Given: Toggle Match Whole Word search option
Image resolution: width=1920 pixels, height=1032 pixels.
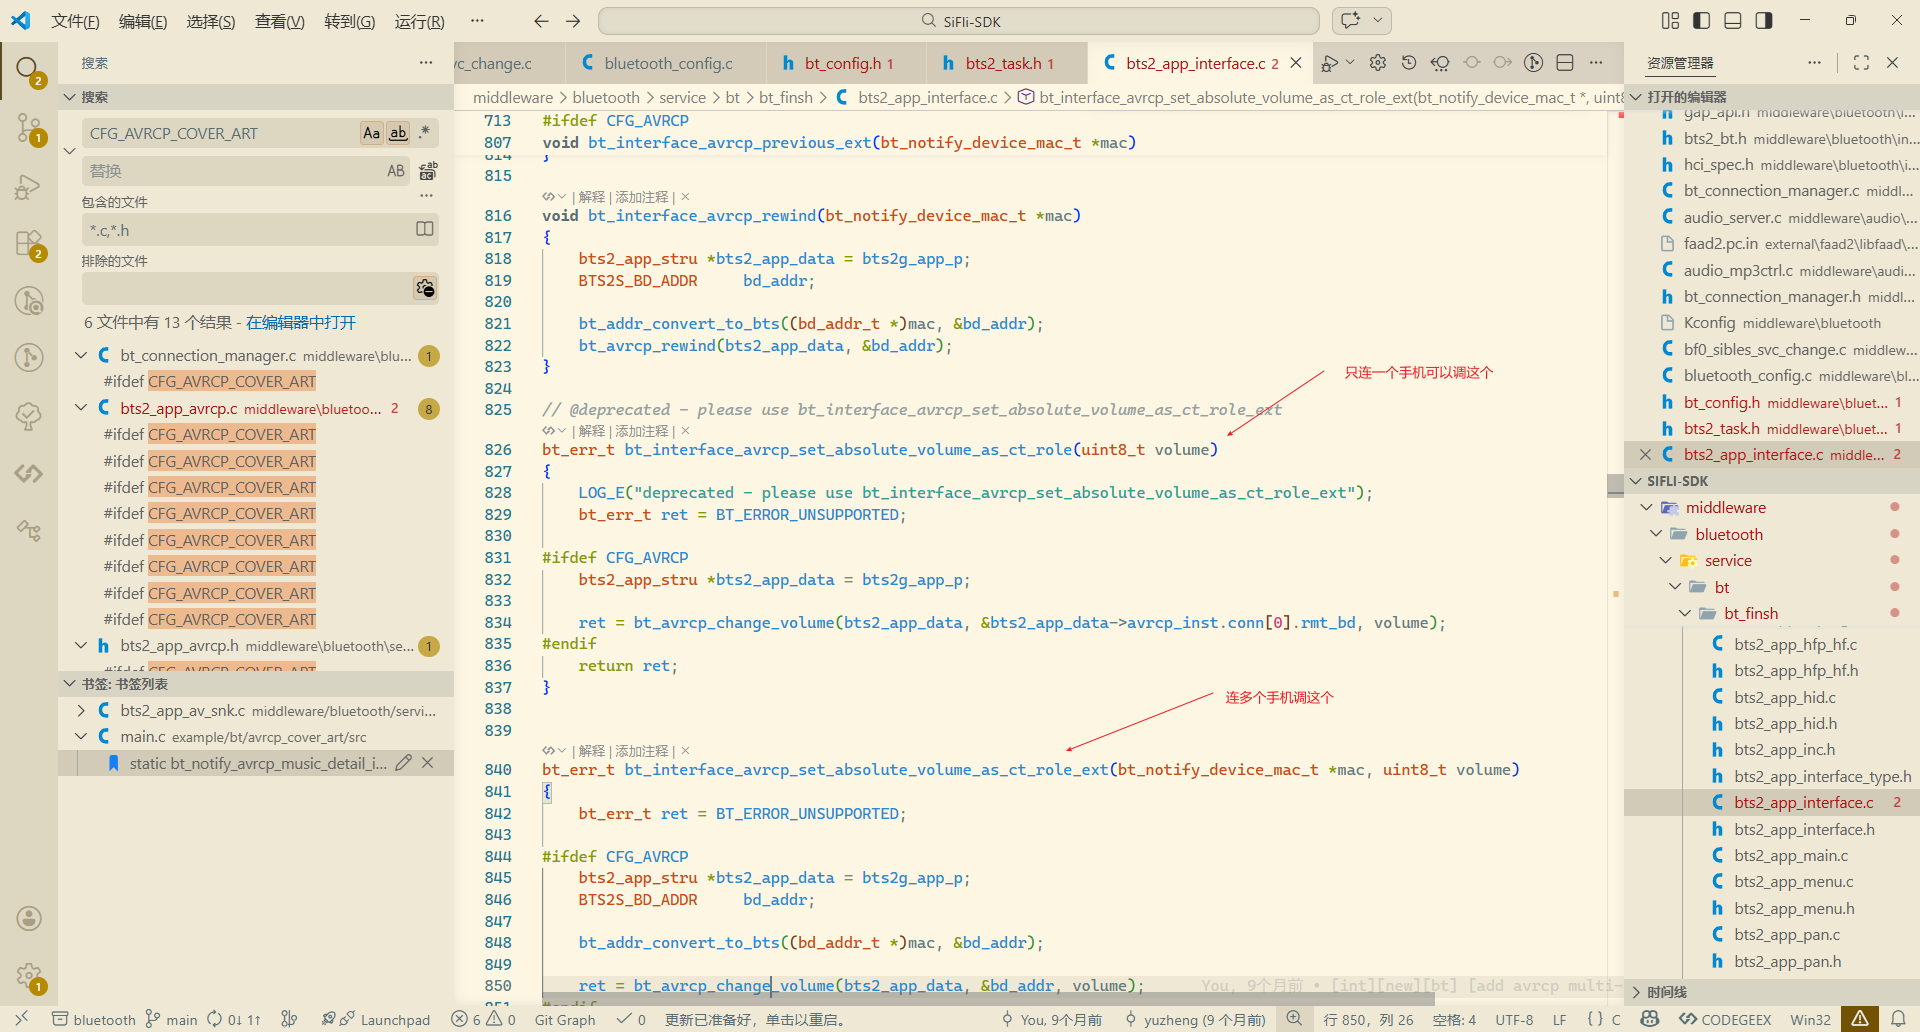Looking at the screenshot, I should [x=398, y=133].
